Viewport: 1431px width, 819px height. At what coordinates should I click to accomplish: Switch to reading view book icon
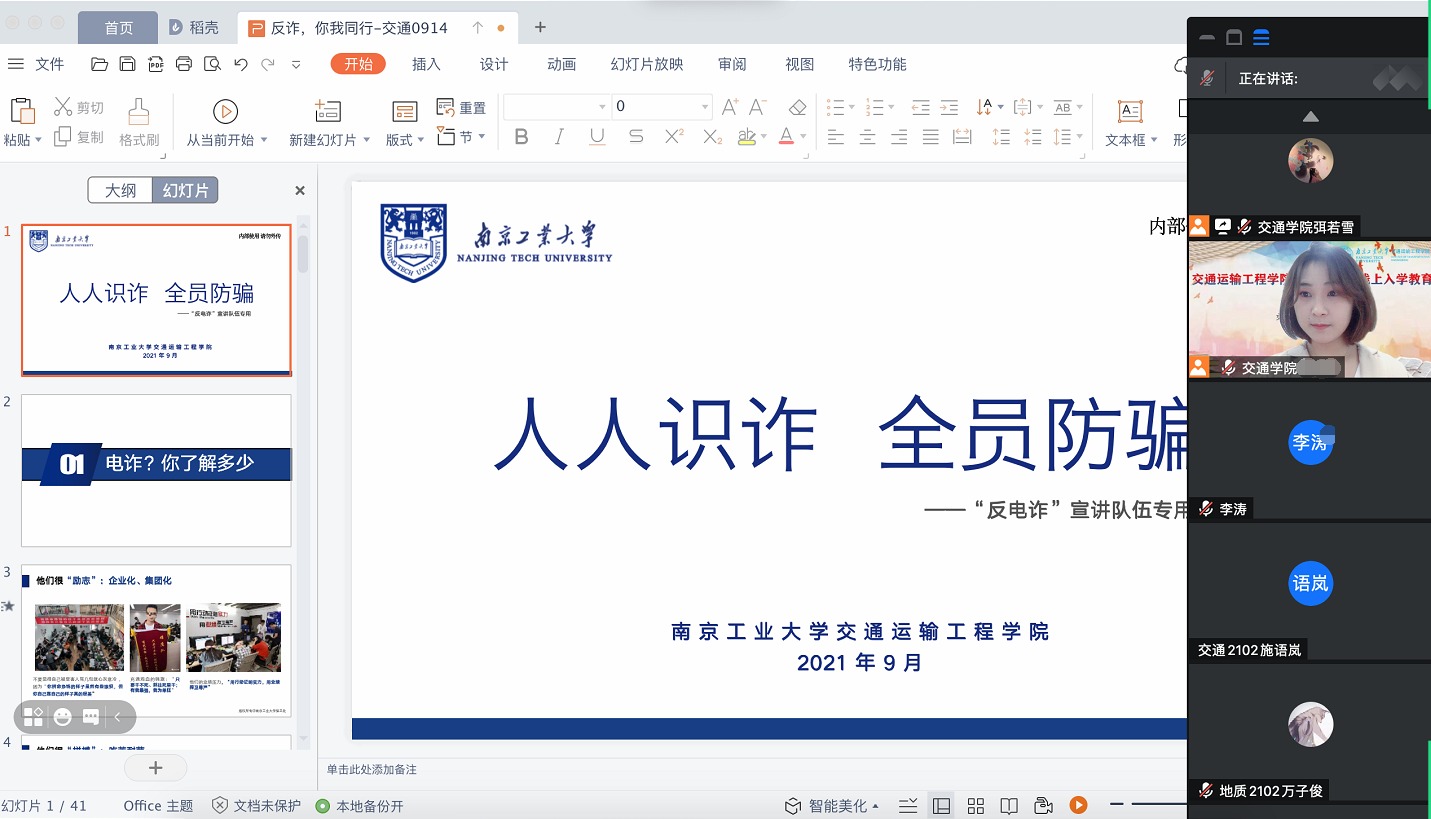pos(1010,806)
